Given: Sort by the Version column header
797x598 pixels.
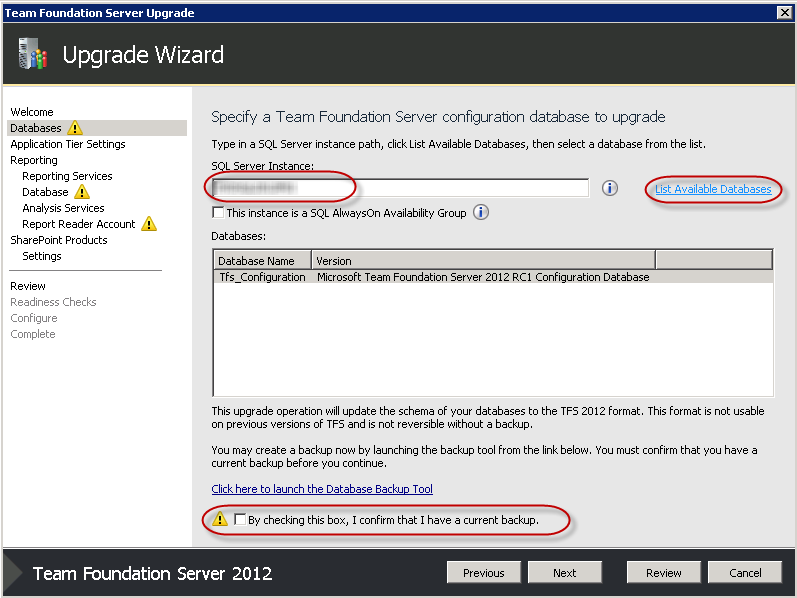Looking at the screenshot, I should tap(483, 260).
